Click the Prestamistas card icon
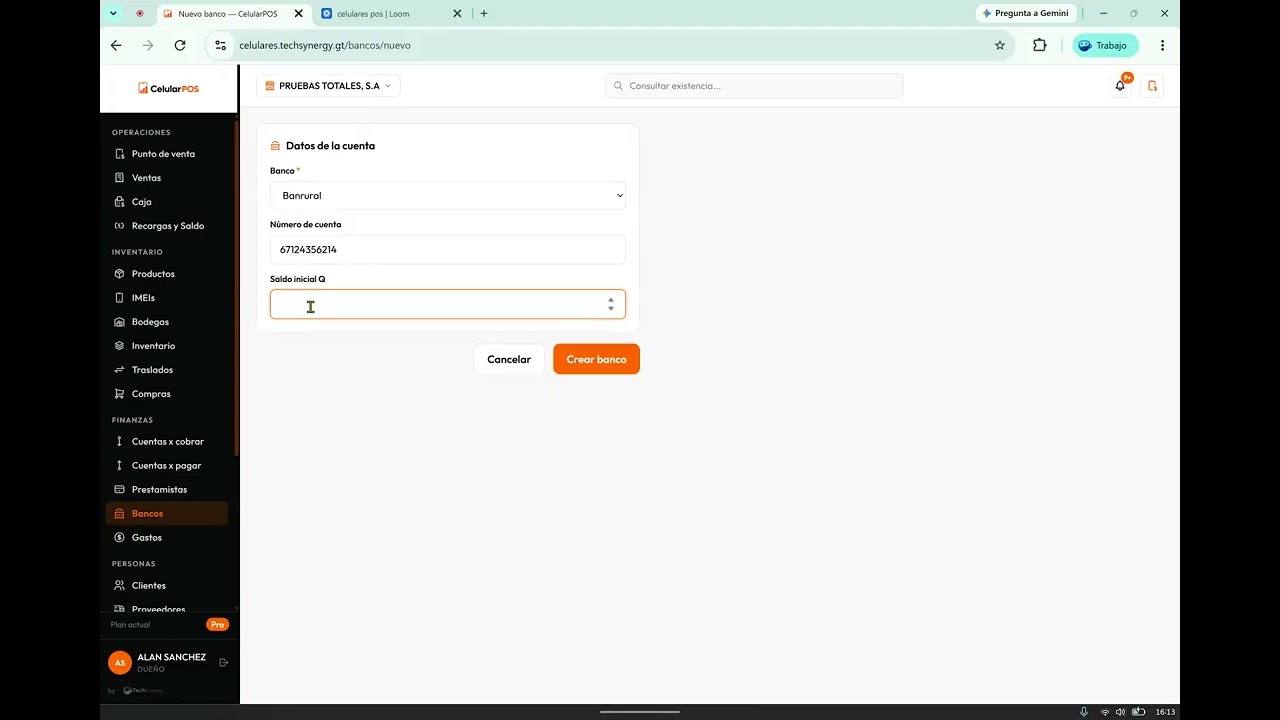Image resolution: width=1280 pixels, height=720 pixels. tap(119, 490)
